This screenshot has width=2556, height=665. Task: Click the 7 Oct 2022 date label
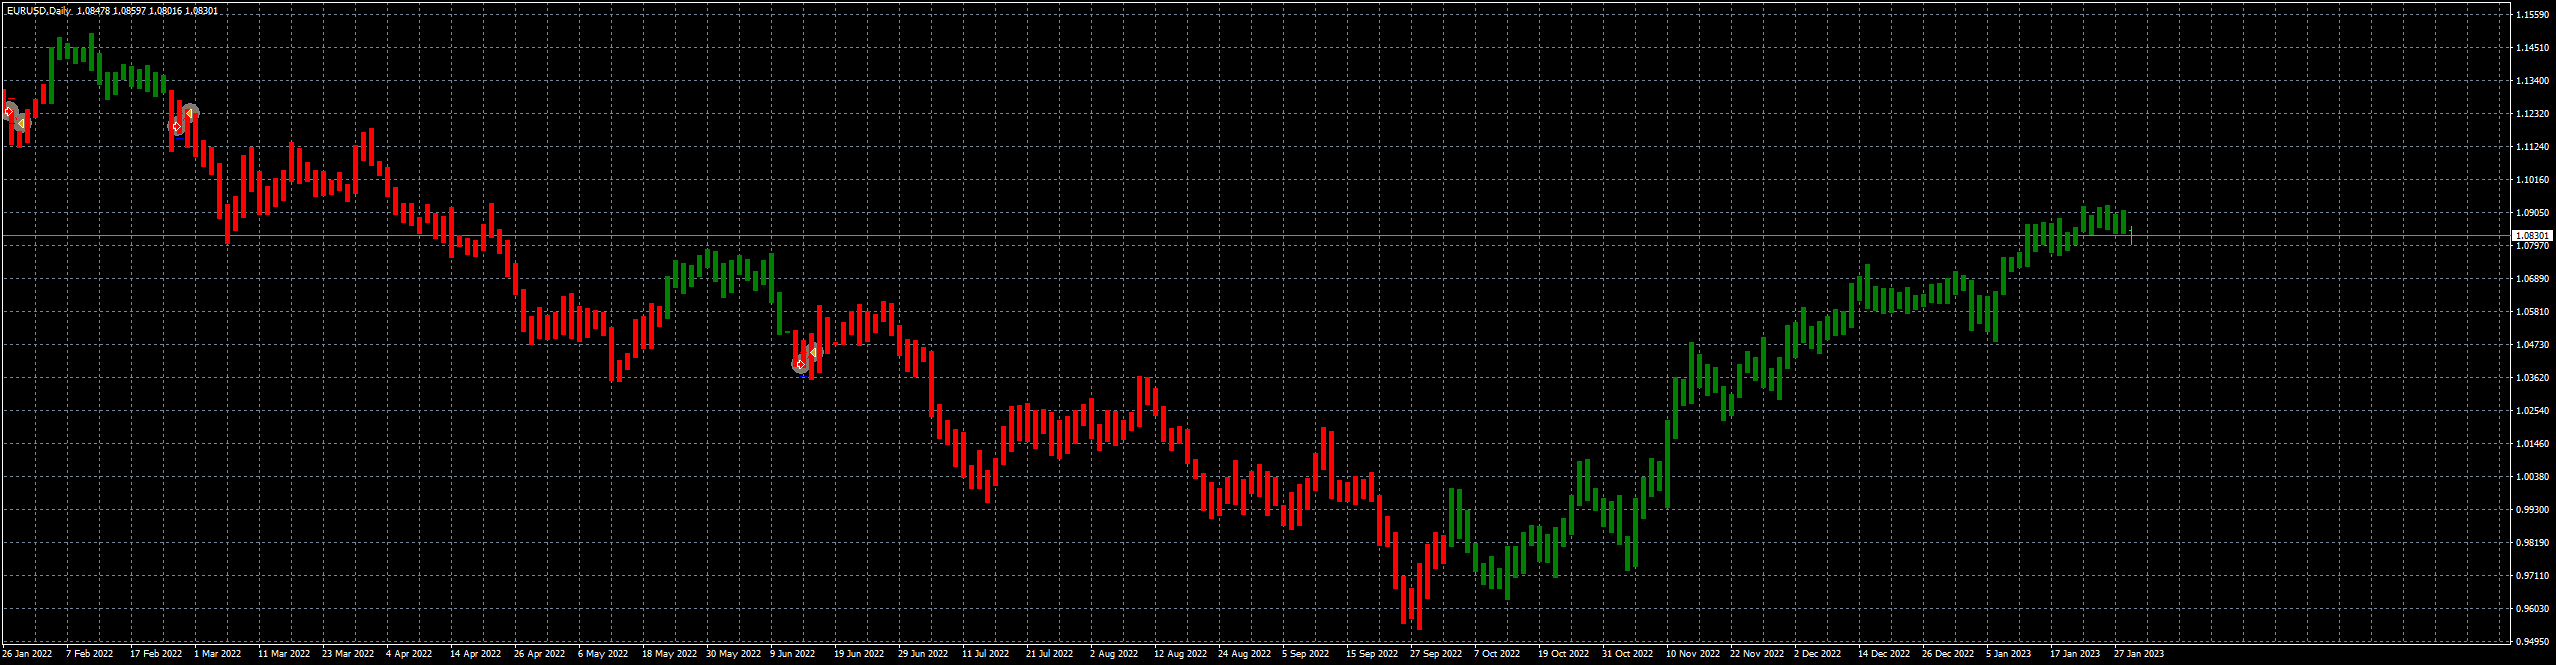click(1497, 654)
